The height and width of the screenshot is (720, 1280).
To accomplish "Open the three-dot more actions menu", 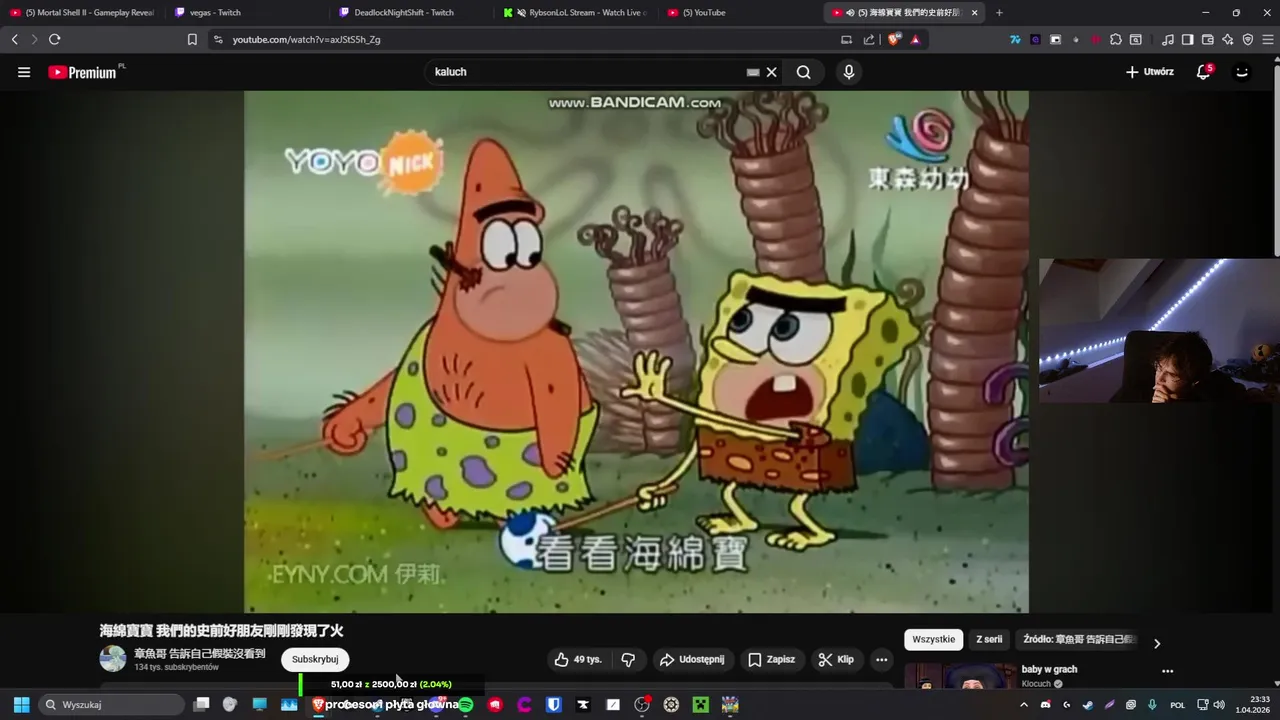I will point(881,660).
